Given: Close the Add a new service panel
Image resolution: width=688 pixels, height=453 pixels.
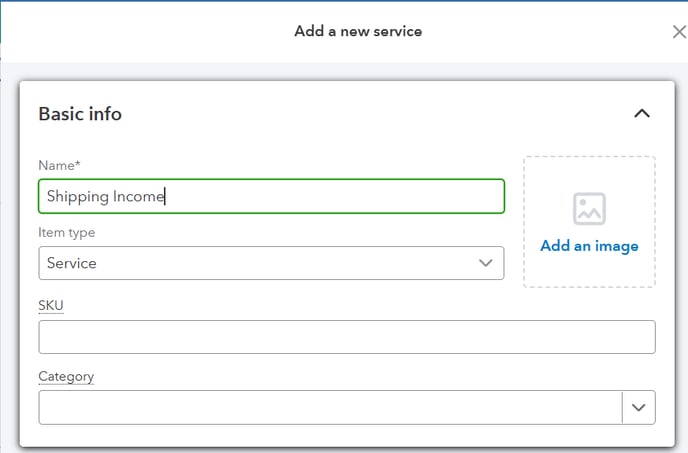Looking at the screenshot, I should 678,32.
